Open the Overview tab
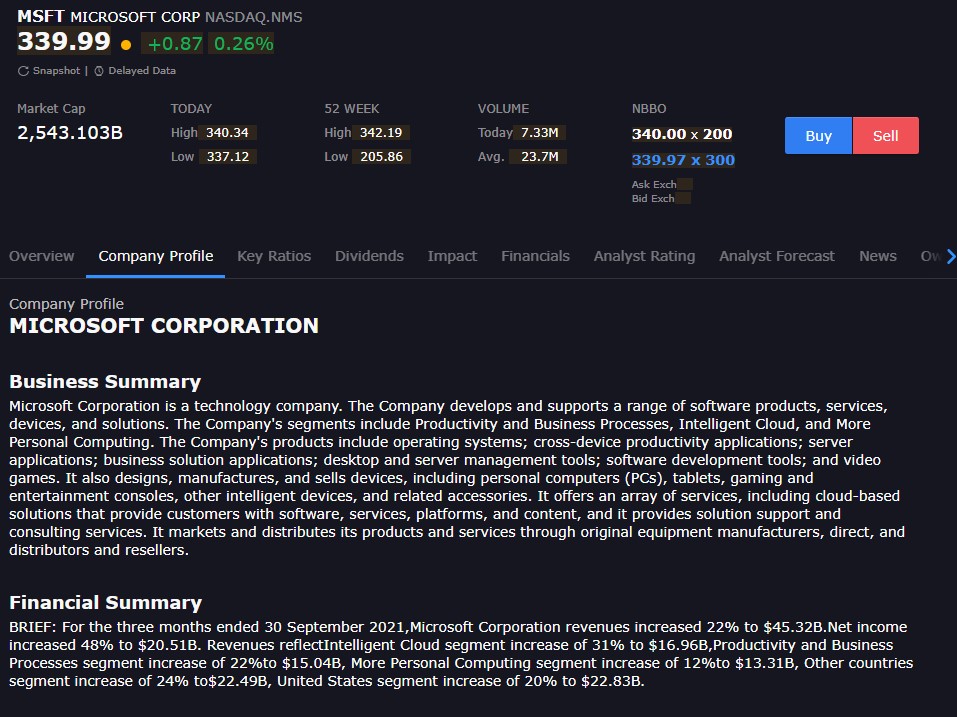This screenshot has width=957, height=717. [x=42, y=256]
